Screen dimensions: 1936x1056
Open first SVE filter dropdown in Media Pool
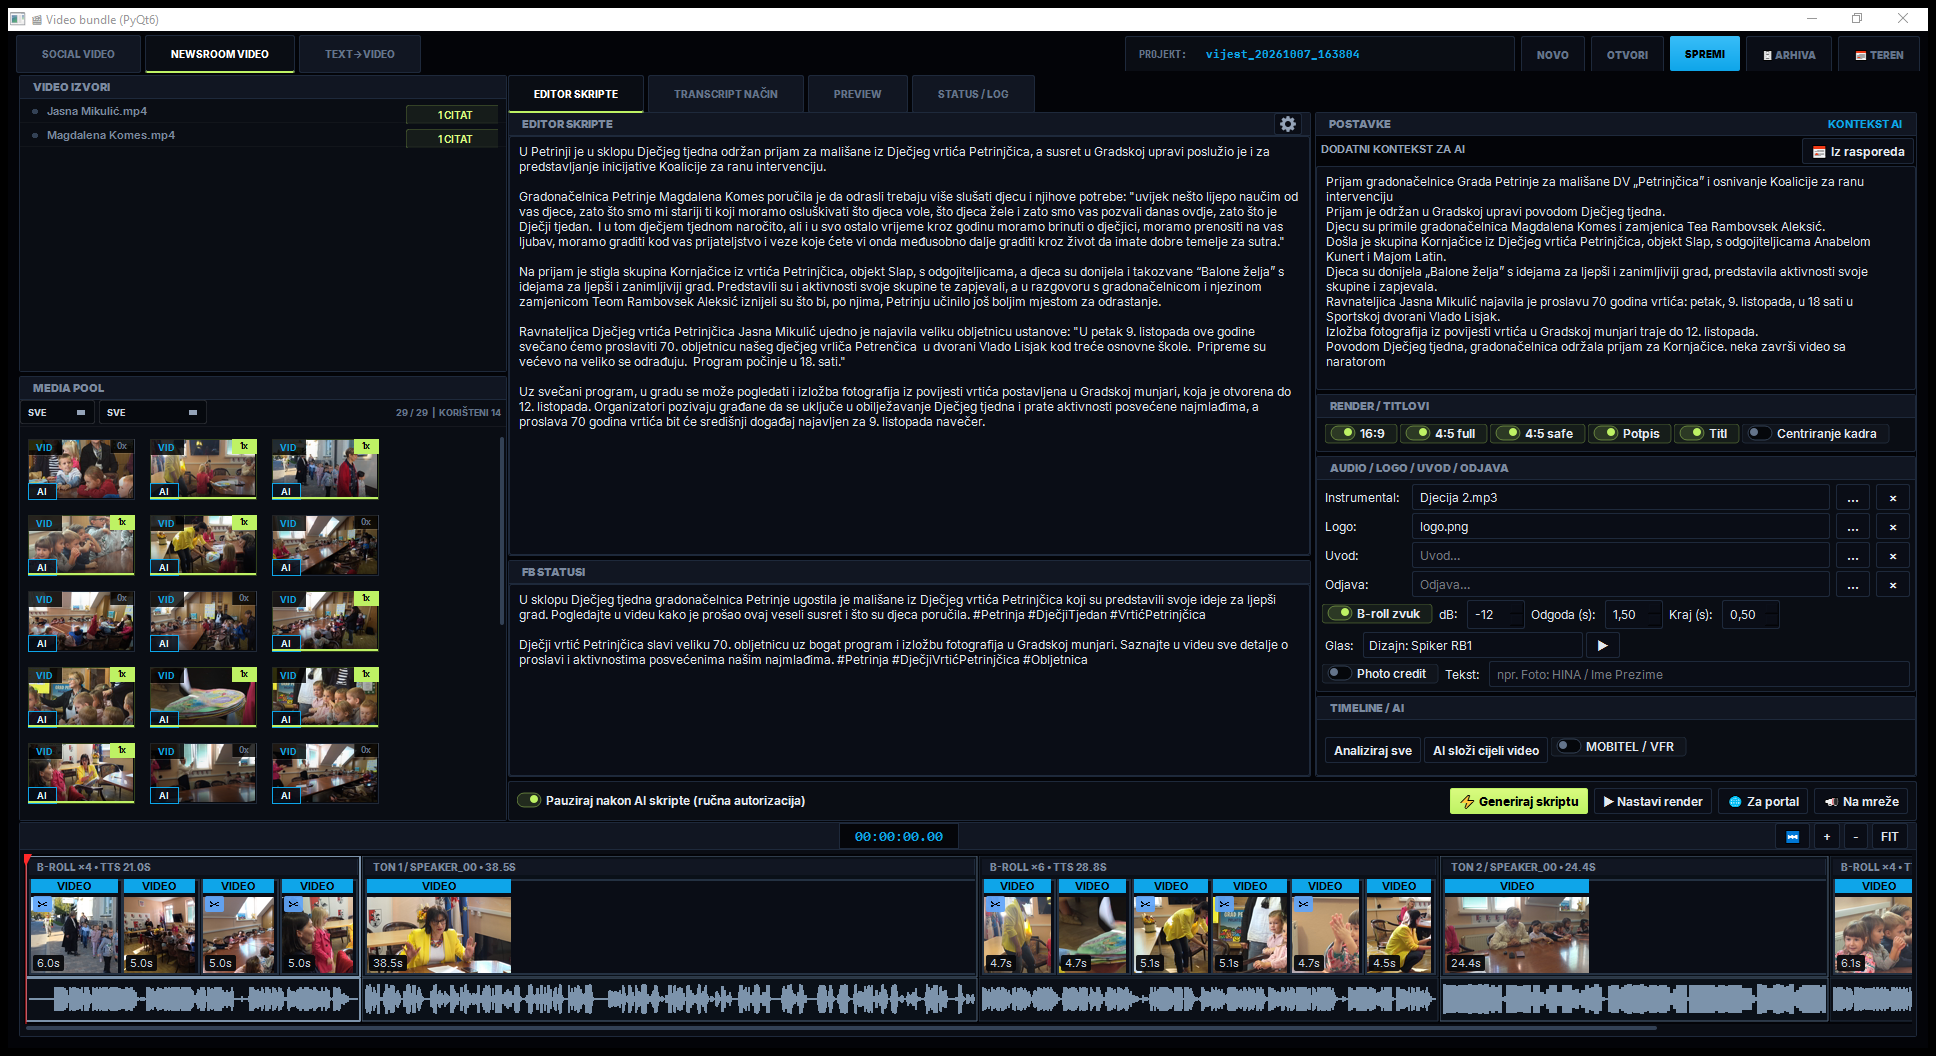point(58,413)
